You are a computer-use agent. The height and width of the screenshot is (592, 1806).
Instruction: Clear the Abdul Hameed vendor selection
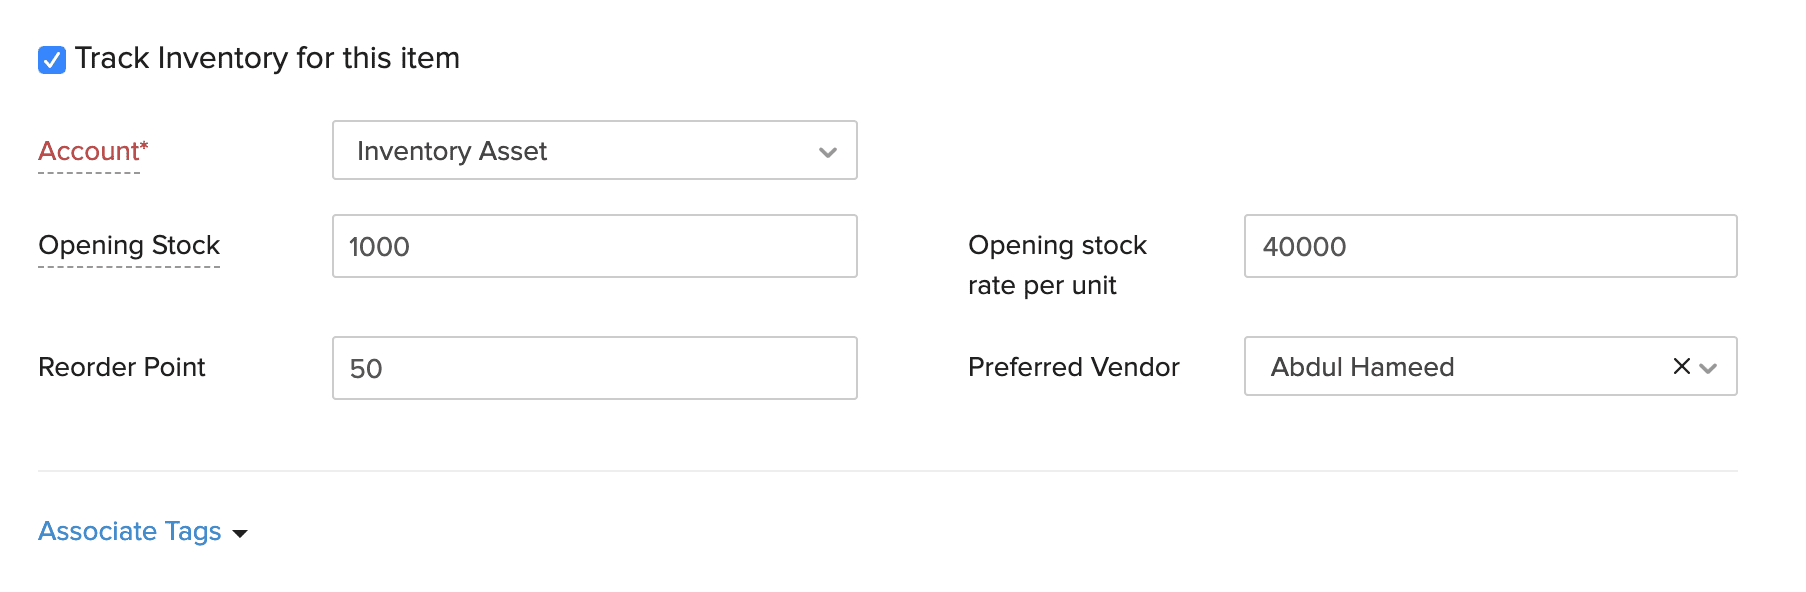click(1681, 367)
